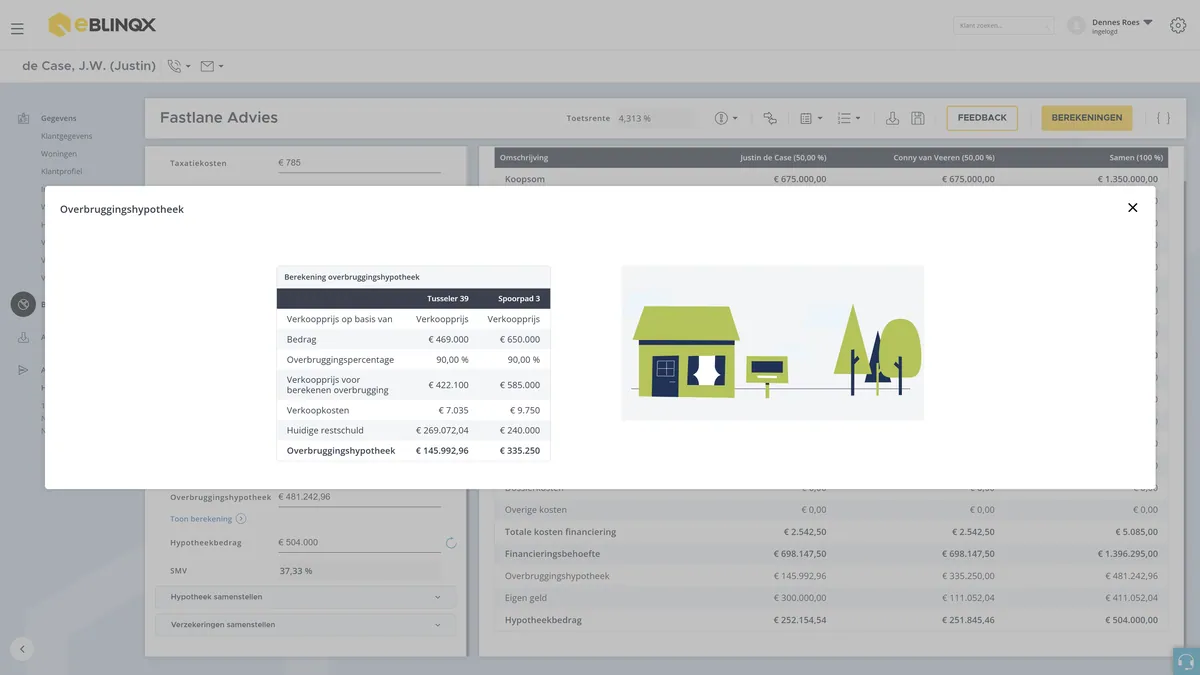The width and height of the screenshot is (1200, 675).
Task: Click the Hypotheekbedrag refresh icon
Action: 451,543
